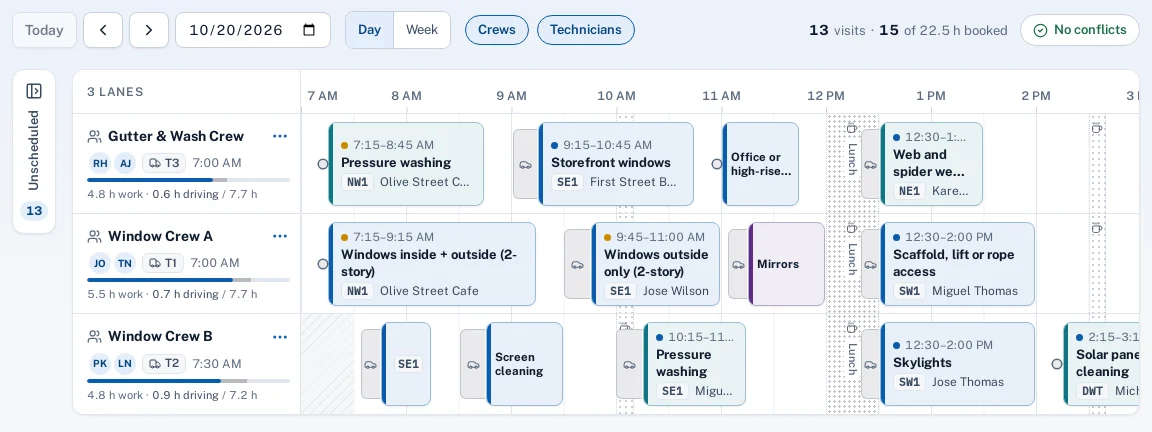Click the No conflicts status button
1152x432 pixels.
pyautogui.click(x=1079, y=30)
